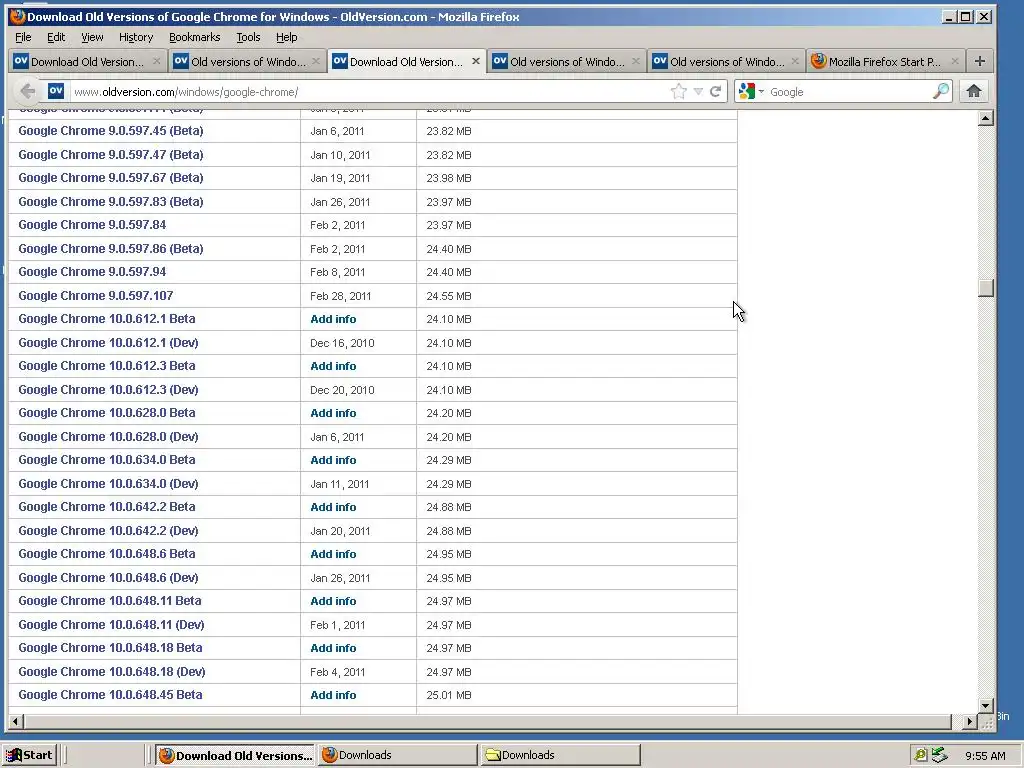The image size is (1024, 768).
Task: Open the Bookmarks menu
Action: (195, 37)
